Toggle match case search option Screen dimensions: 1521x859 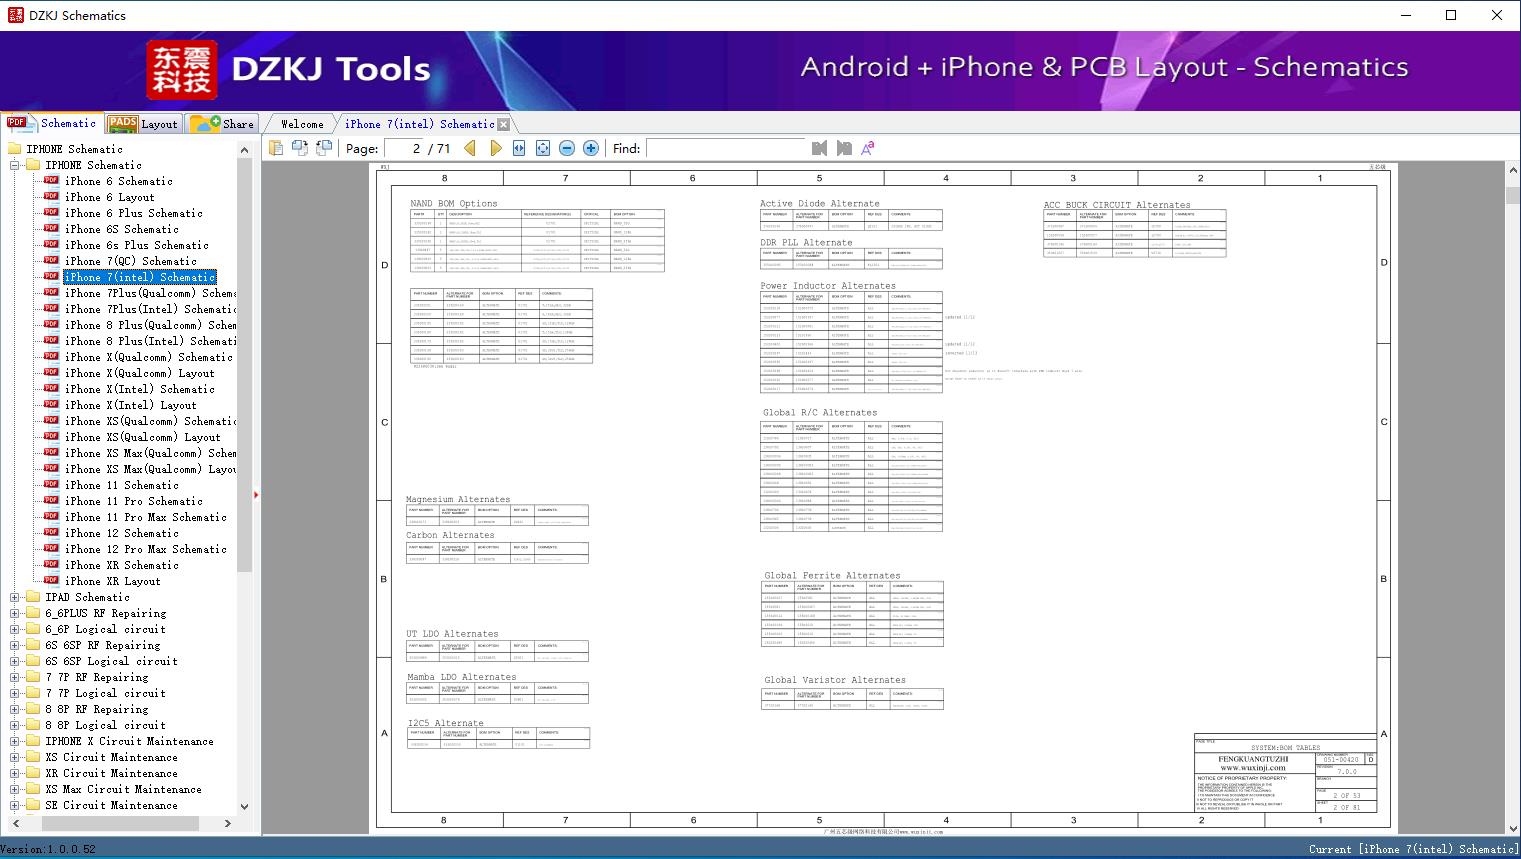868,148
